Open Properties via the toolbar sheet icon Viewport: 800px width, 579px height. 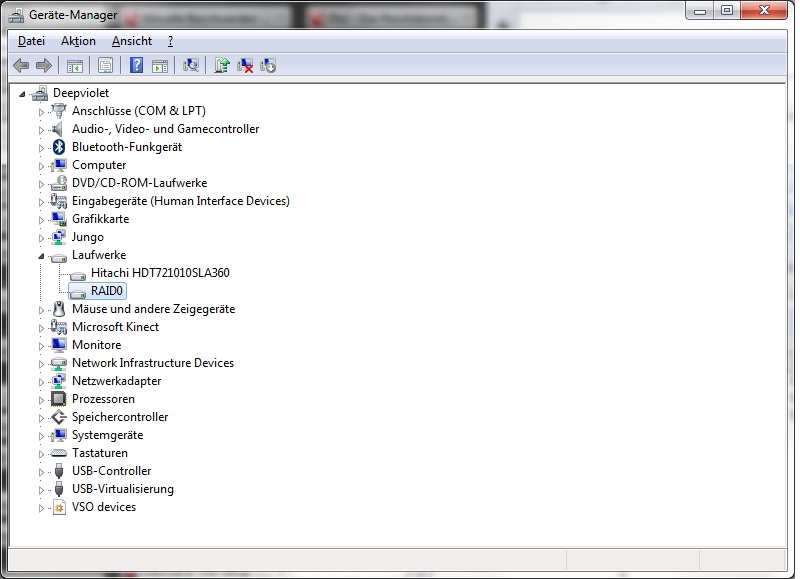click(x=105, y=65)
